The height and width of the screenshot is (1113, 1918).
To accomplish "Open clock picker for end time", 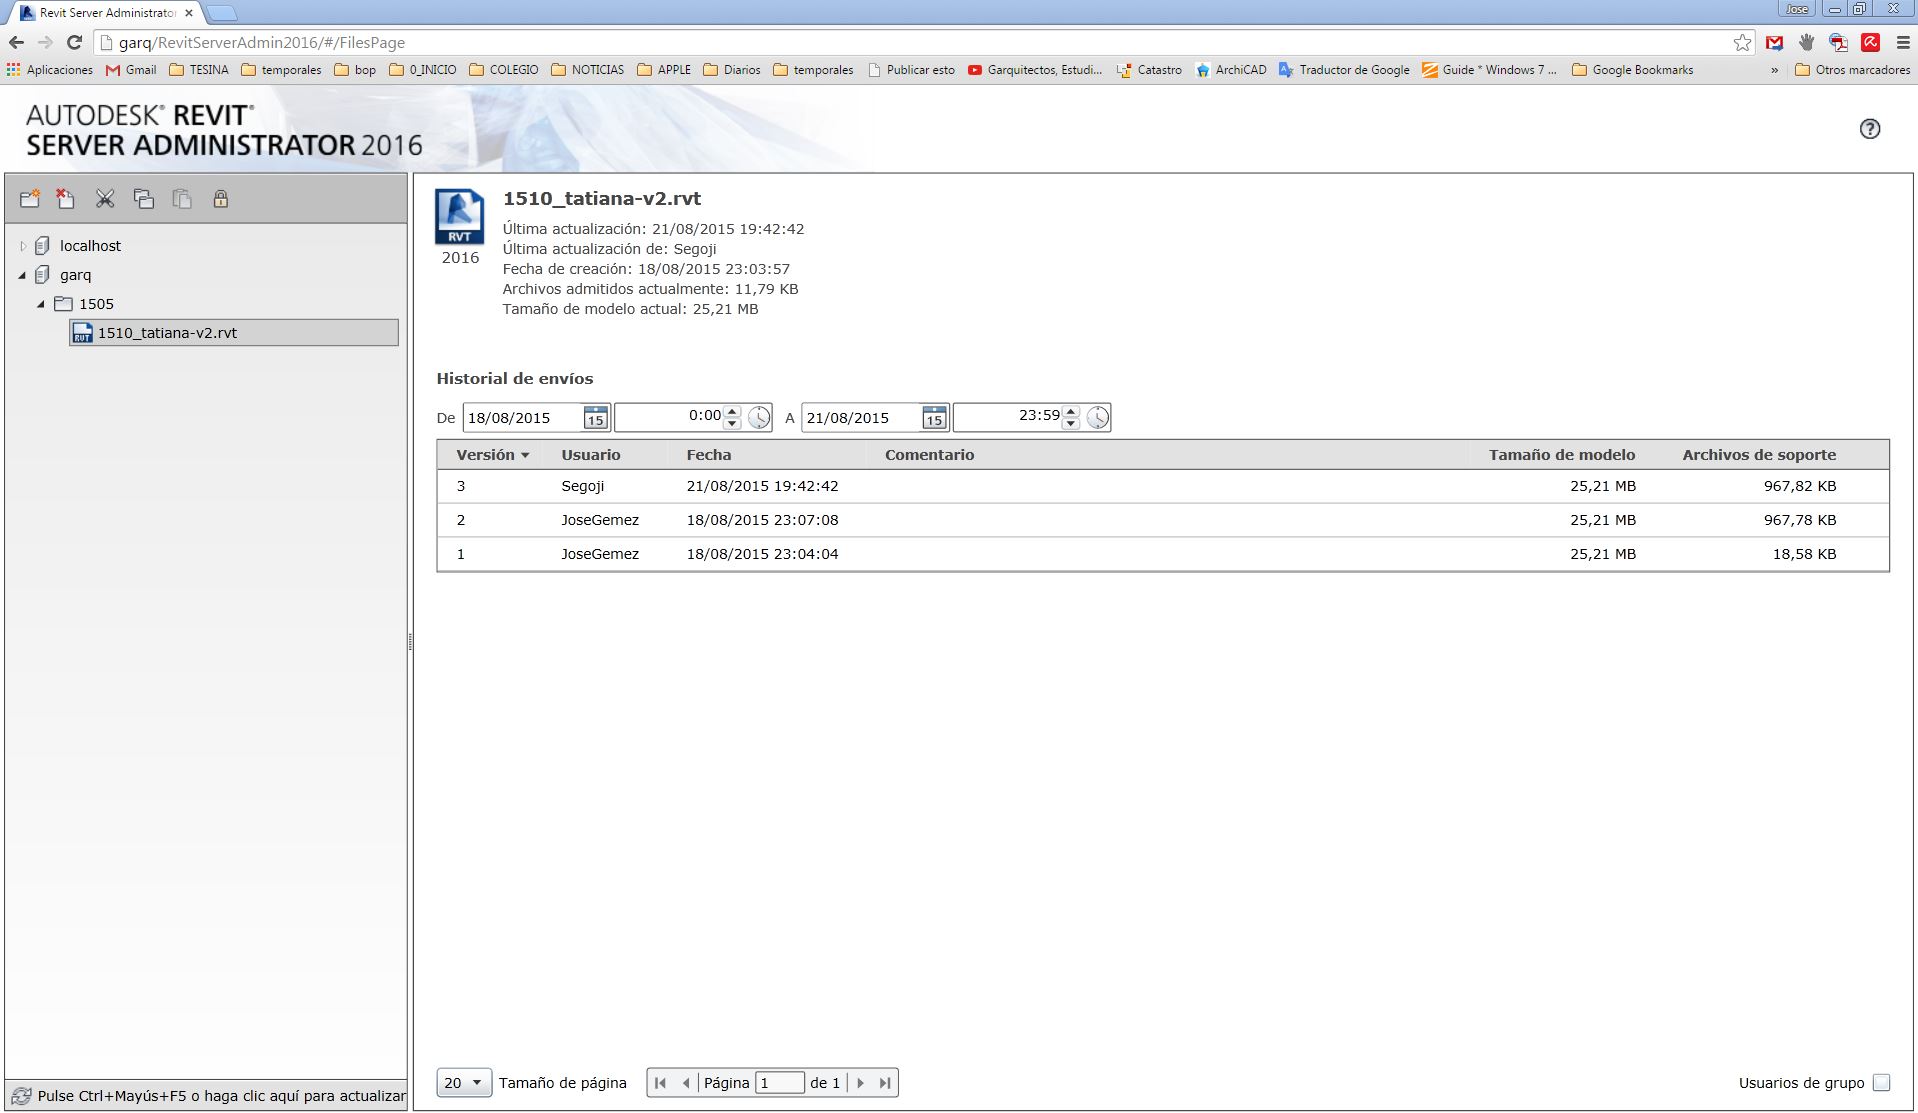I will click(1098, 418).
